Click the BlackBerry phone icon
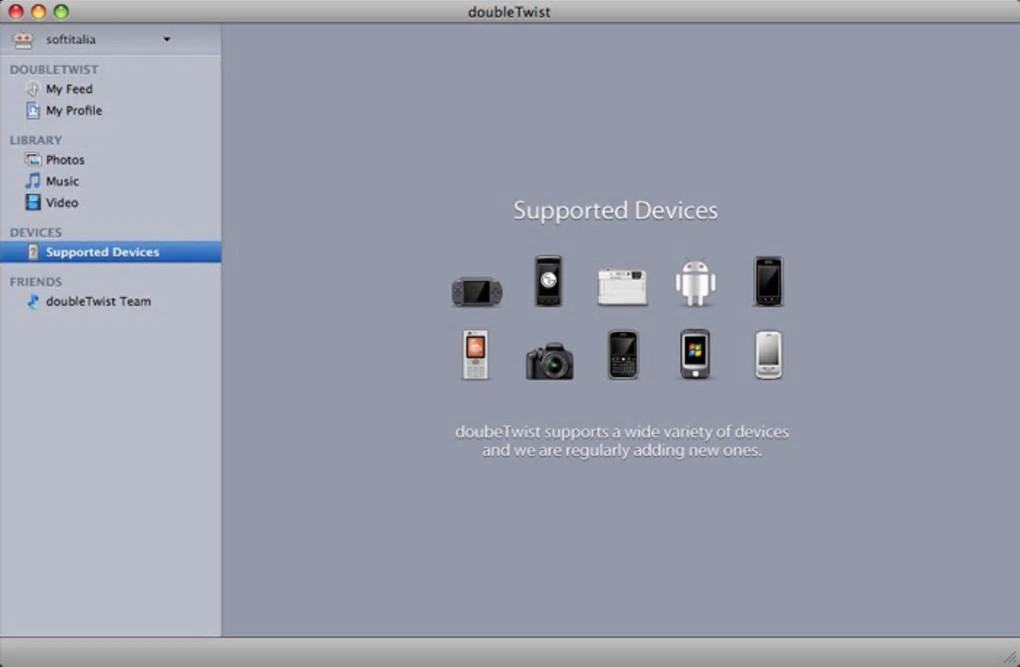Screen dimensions: 1020x667 [x=623, y=355]
